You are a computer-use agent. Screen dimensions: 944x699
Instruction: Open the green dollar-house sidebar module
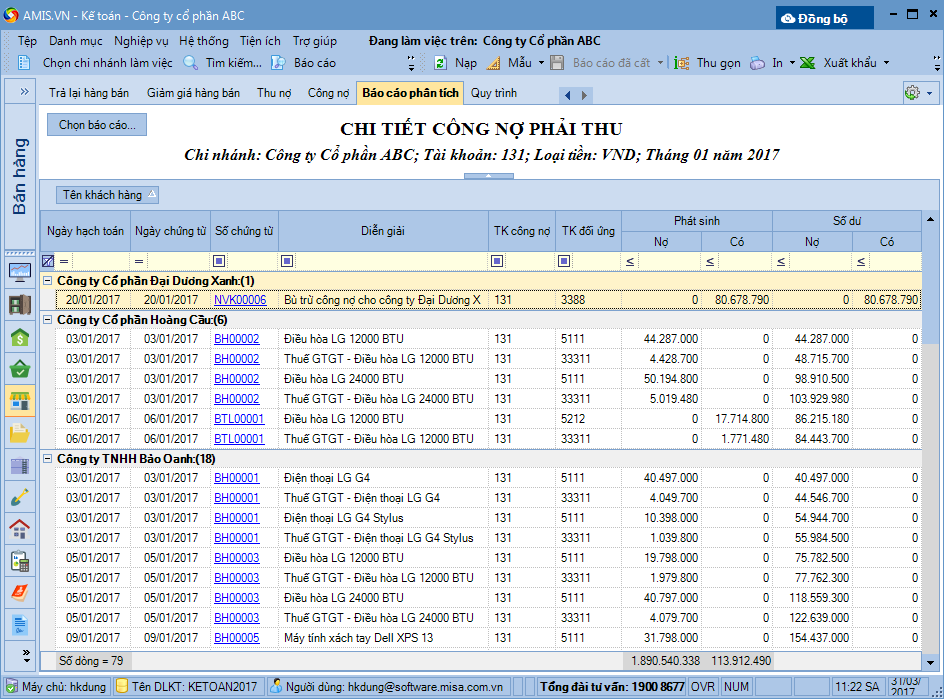point(19,338)
